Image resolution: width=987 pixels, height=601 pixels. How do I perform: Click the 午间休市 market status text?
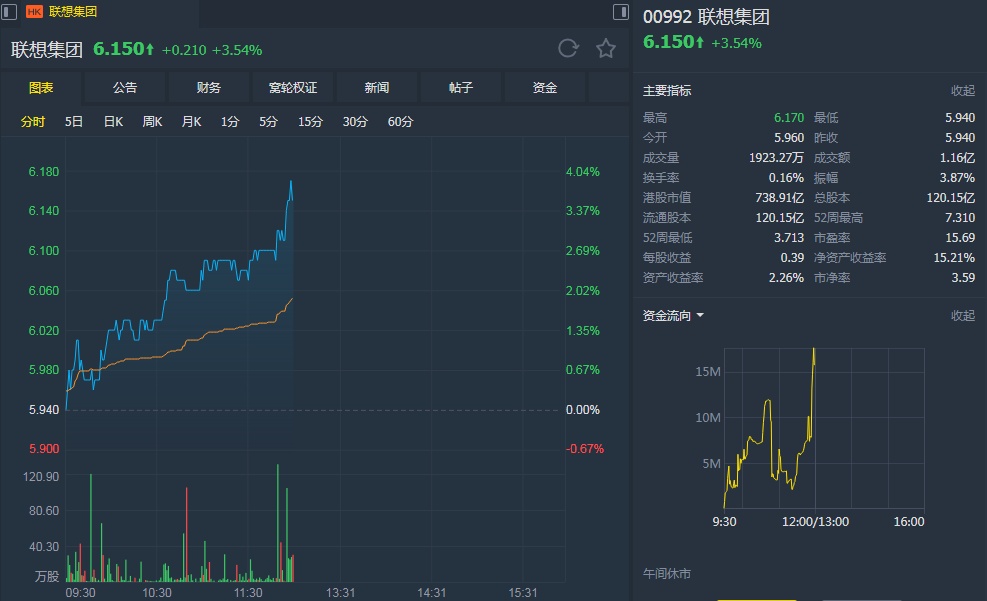click(667, 573)
